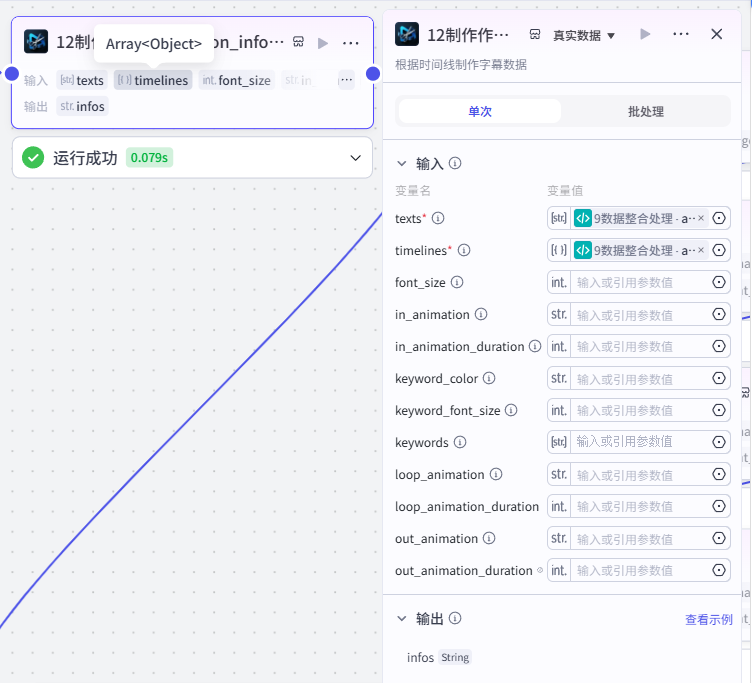This screenshot has width=752, height=683.
Task: Run the node from panel play icon
Action: pyautogui.click(x=645, y=34)
